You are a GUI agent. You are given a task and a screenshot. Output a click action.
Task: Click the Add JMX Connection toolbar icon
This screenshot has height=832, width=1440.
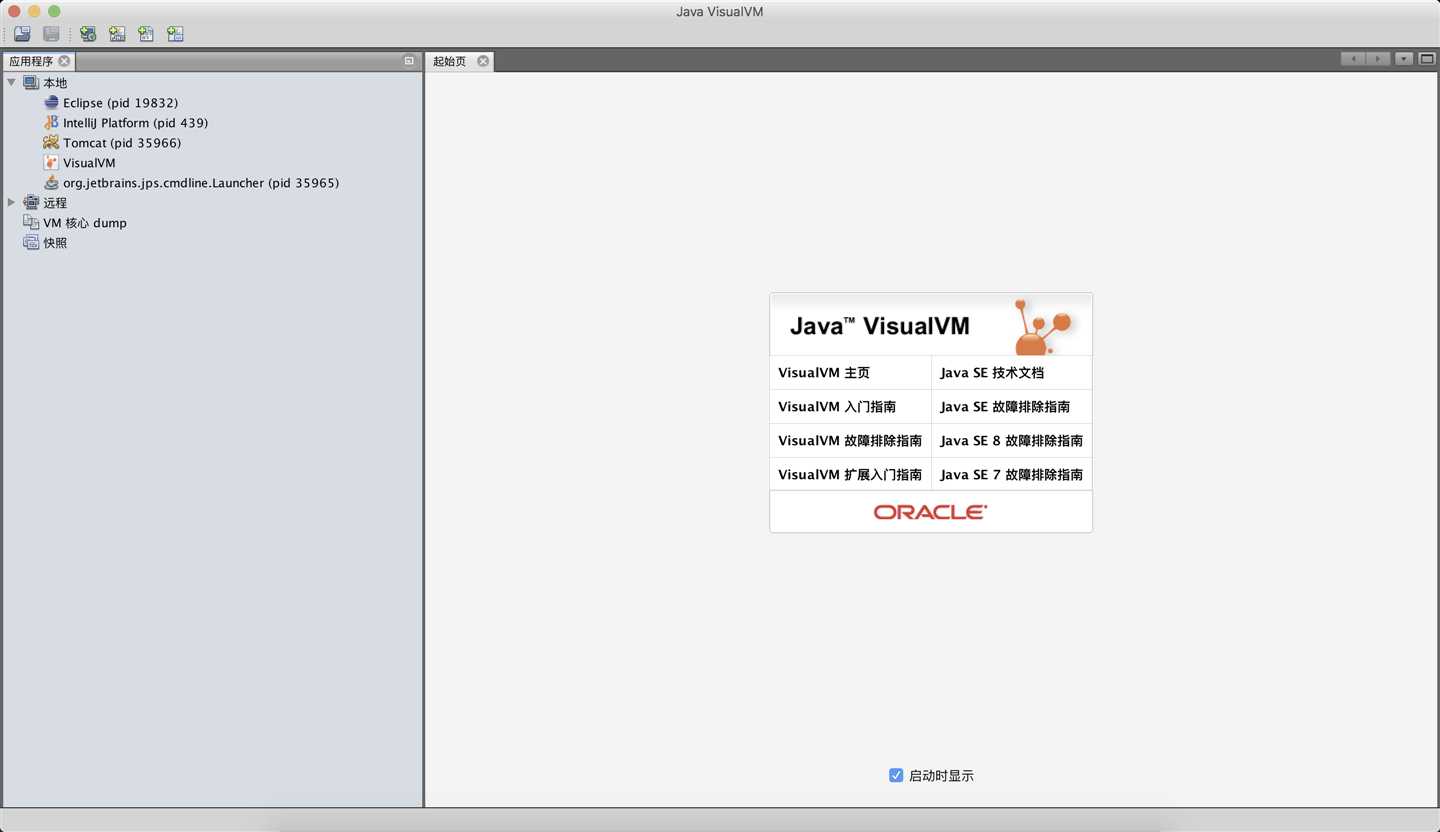[x=117, y=34]
